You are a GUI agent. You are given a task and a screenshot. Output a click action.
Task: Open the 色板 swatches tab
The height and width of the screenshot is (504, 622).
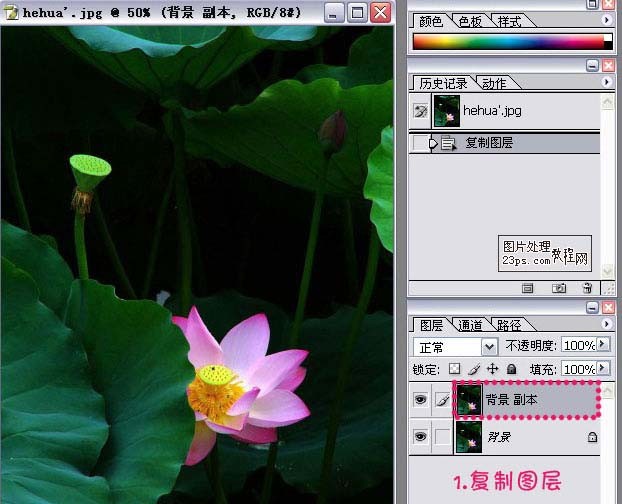pyautogui.click(x=470, y=20)
